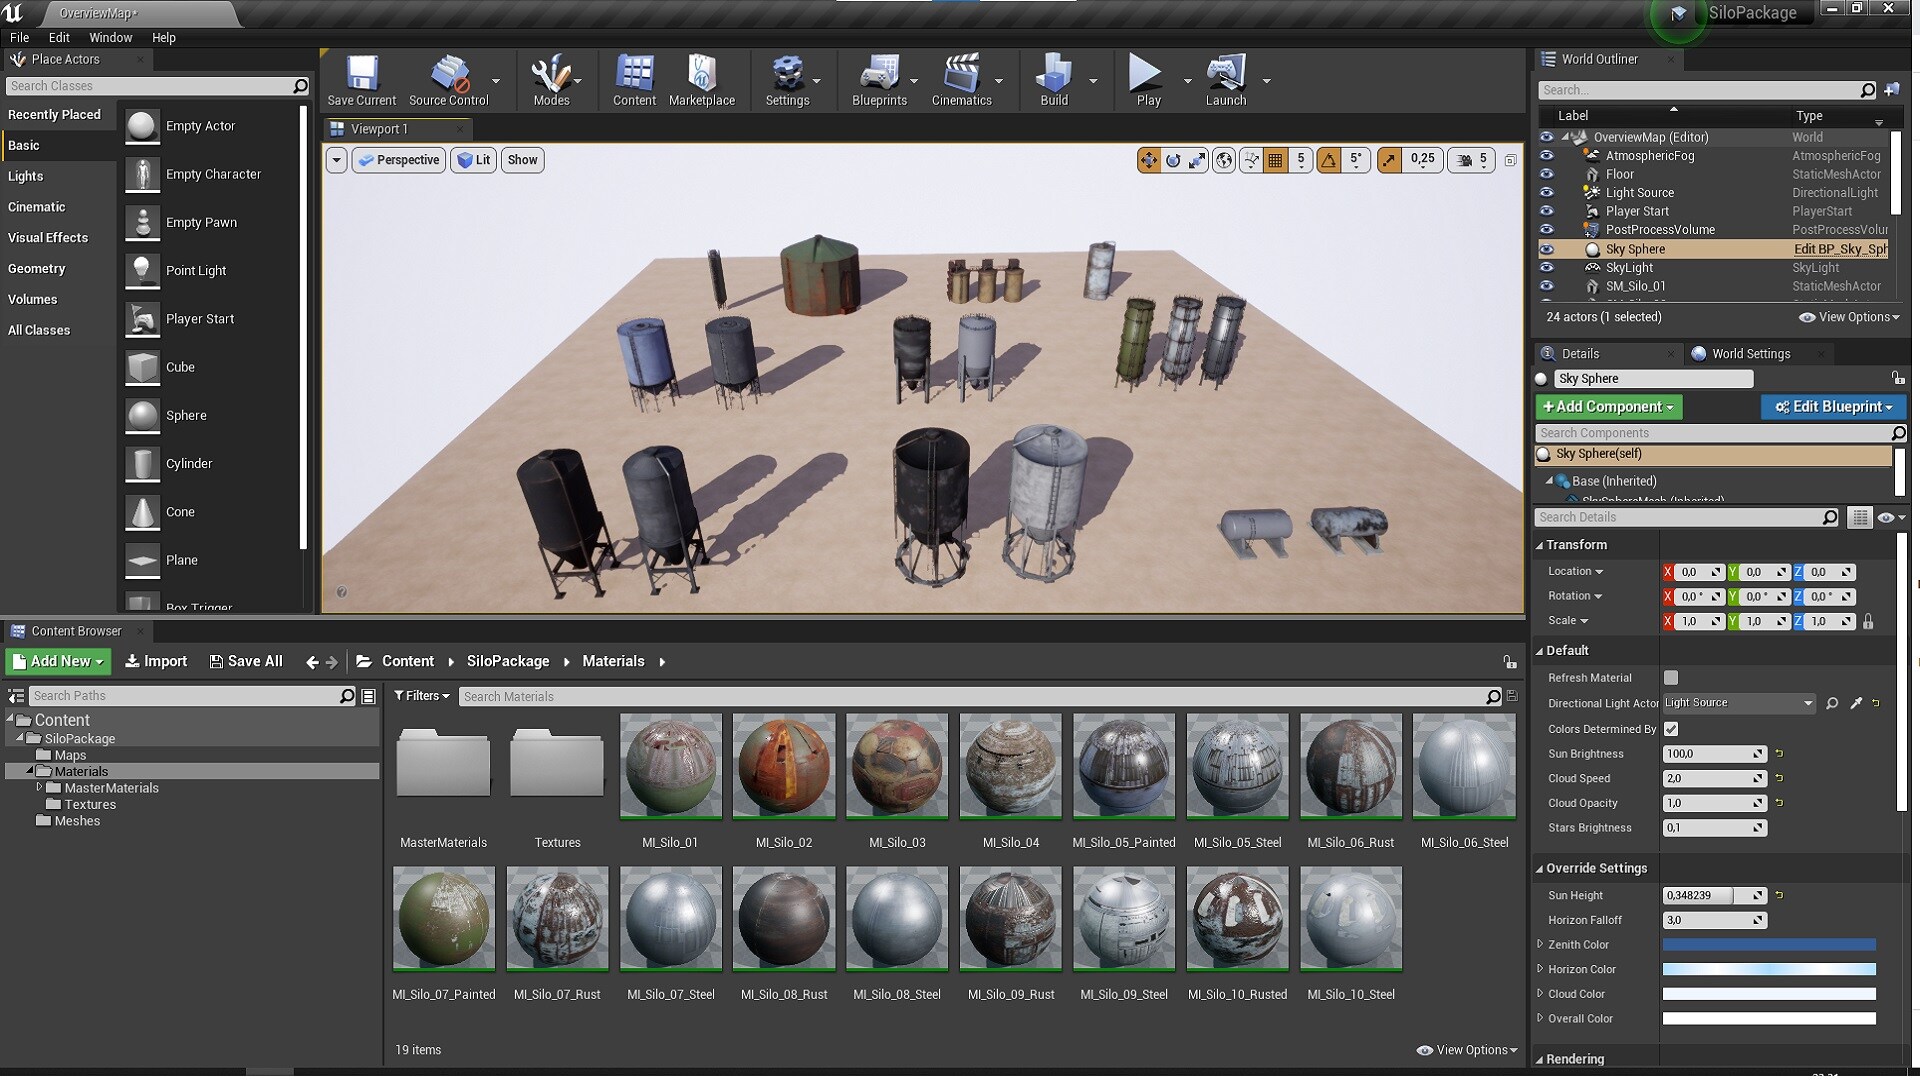The image size is (1920, 1080).
Task: Hide the Floor actor in World Outliner
Action: click(1548, 174)
